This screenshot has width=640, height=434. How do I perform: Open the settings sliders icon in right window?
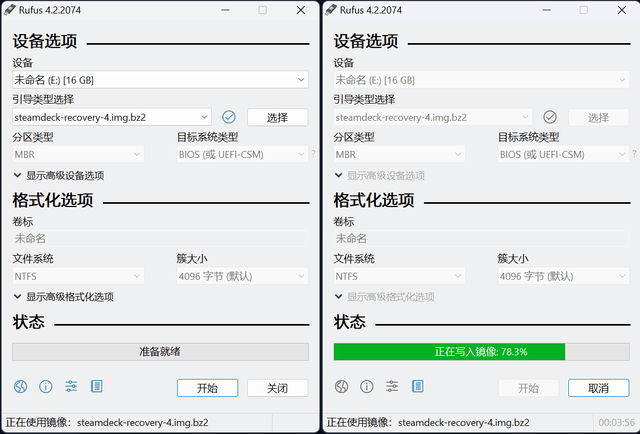point(392,387)
